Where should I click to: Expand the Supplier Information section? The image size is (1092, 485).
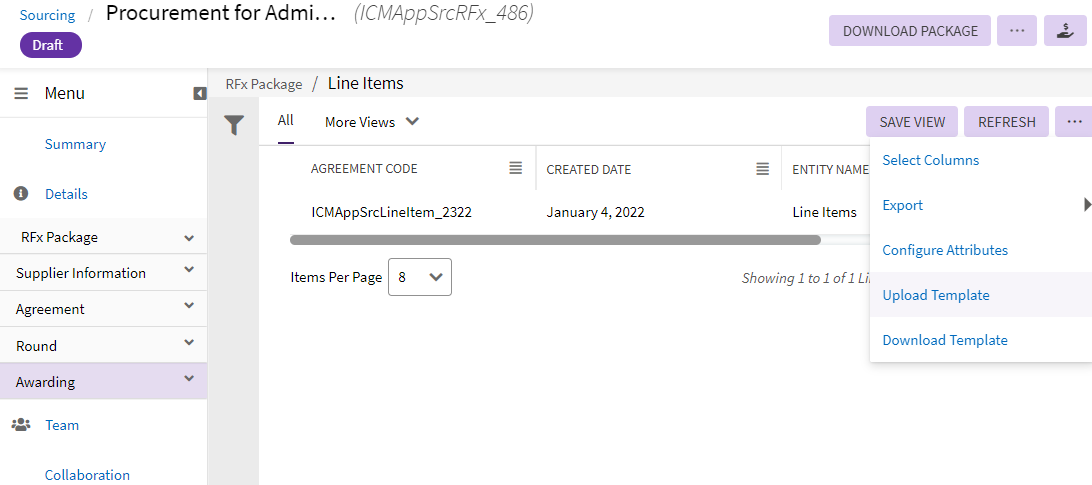(189, 272)
